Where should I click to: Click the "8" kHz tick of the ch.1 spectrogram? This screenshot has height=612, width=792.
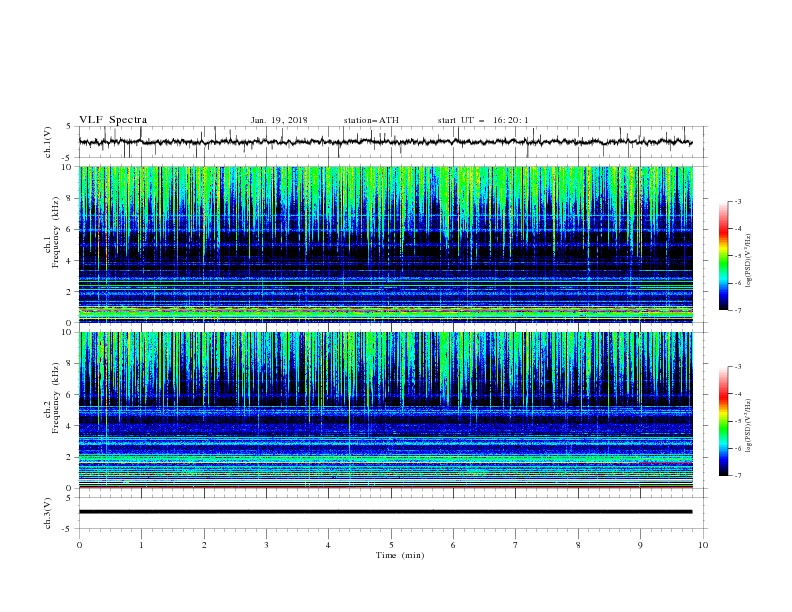(x=70, y=198)
